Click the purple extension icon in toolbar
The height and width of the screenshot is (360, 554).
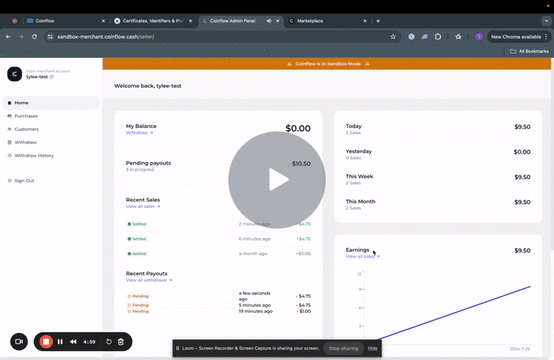(425, 37)
